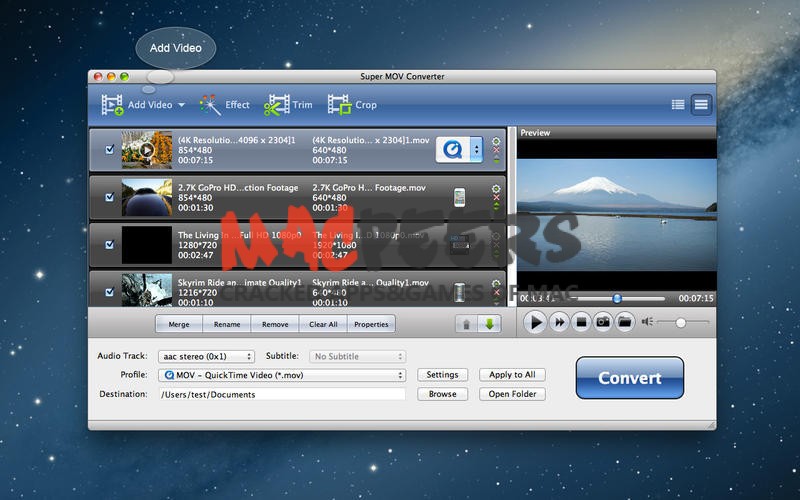The width and height of the screenshot is (800, 500).
Task: Toggle the 2.7K GoPro footage checkbox
Action: coord(110,197)
